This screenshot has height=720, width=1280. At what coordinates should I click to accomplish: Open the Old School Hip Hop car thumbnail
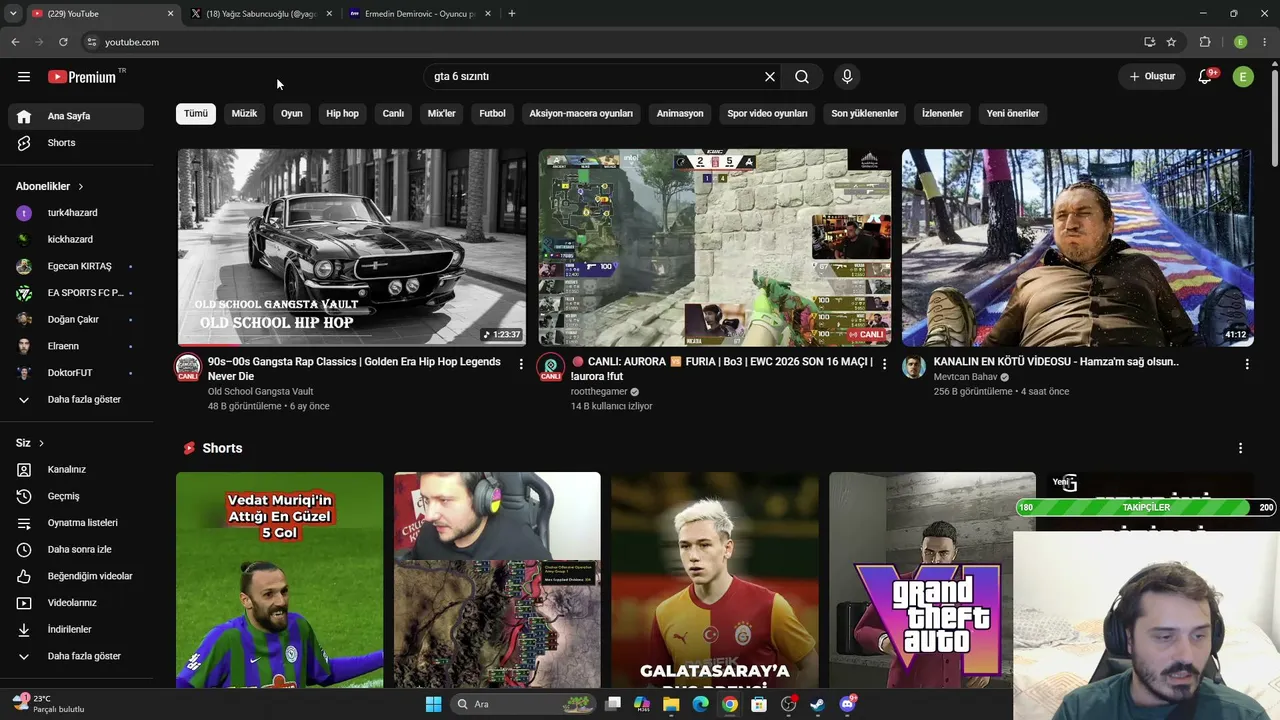point(352,248)
